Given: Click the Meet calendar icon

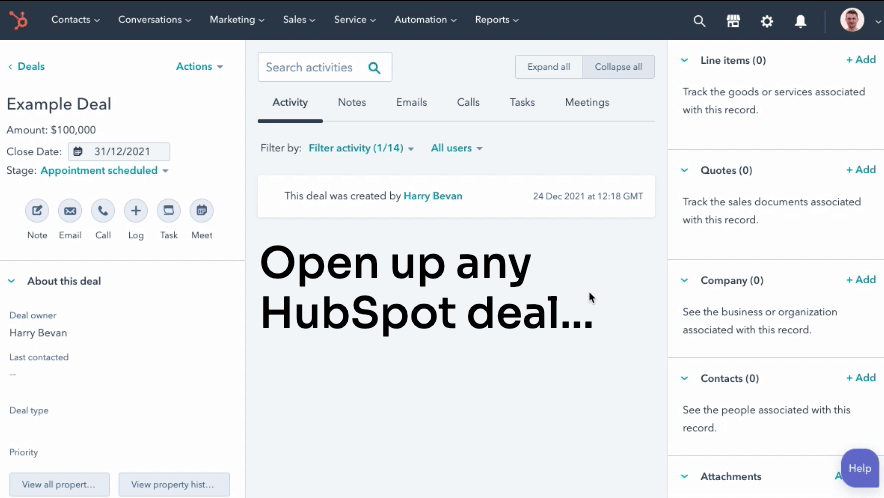Looking at the screenshot, I should 201,210.
